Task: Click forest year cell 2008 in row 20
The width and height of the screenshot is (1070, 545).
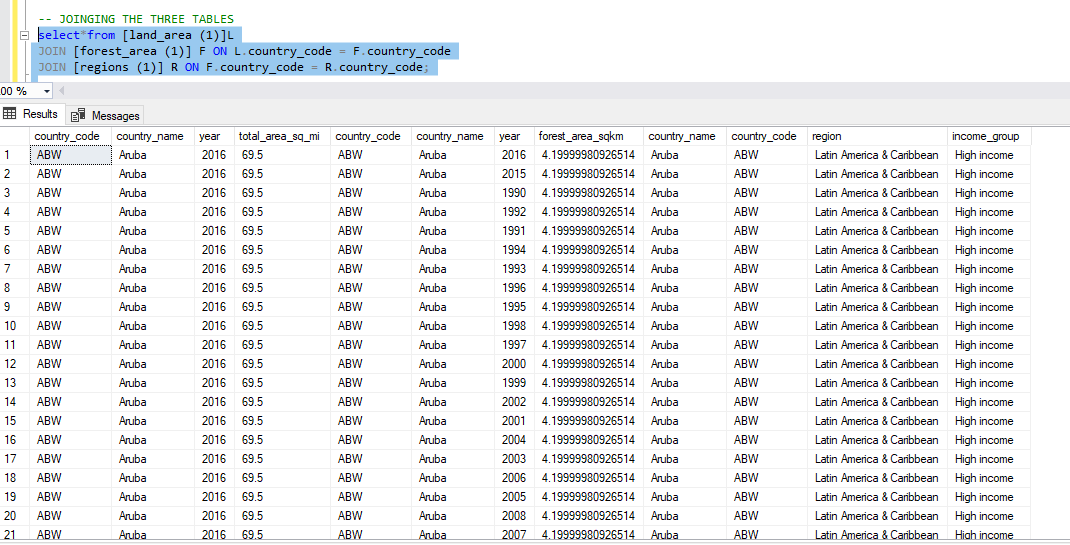Action: 515,516
